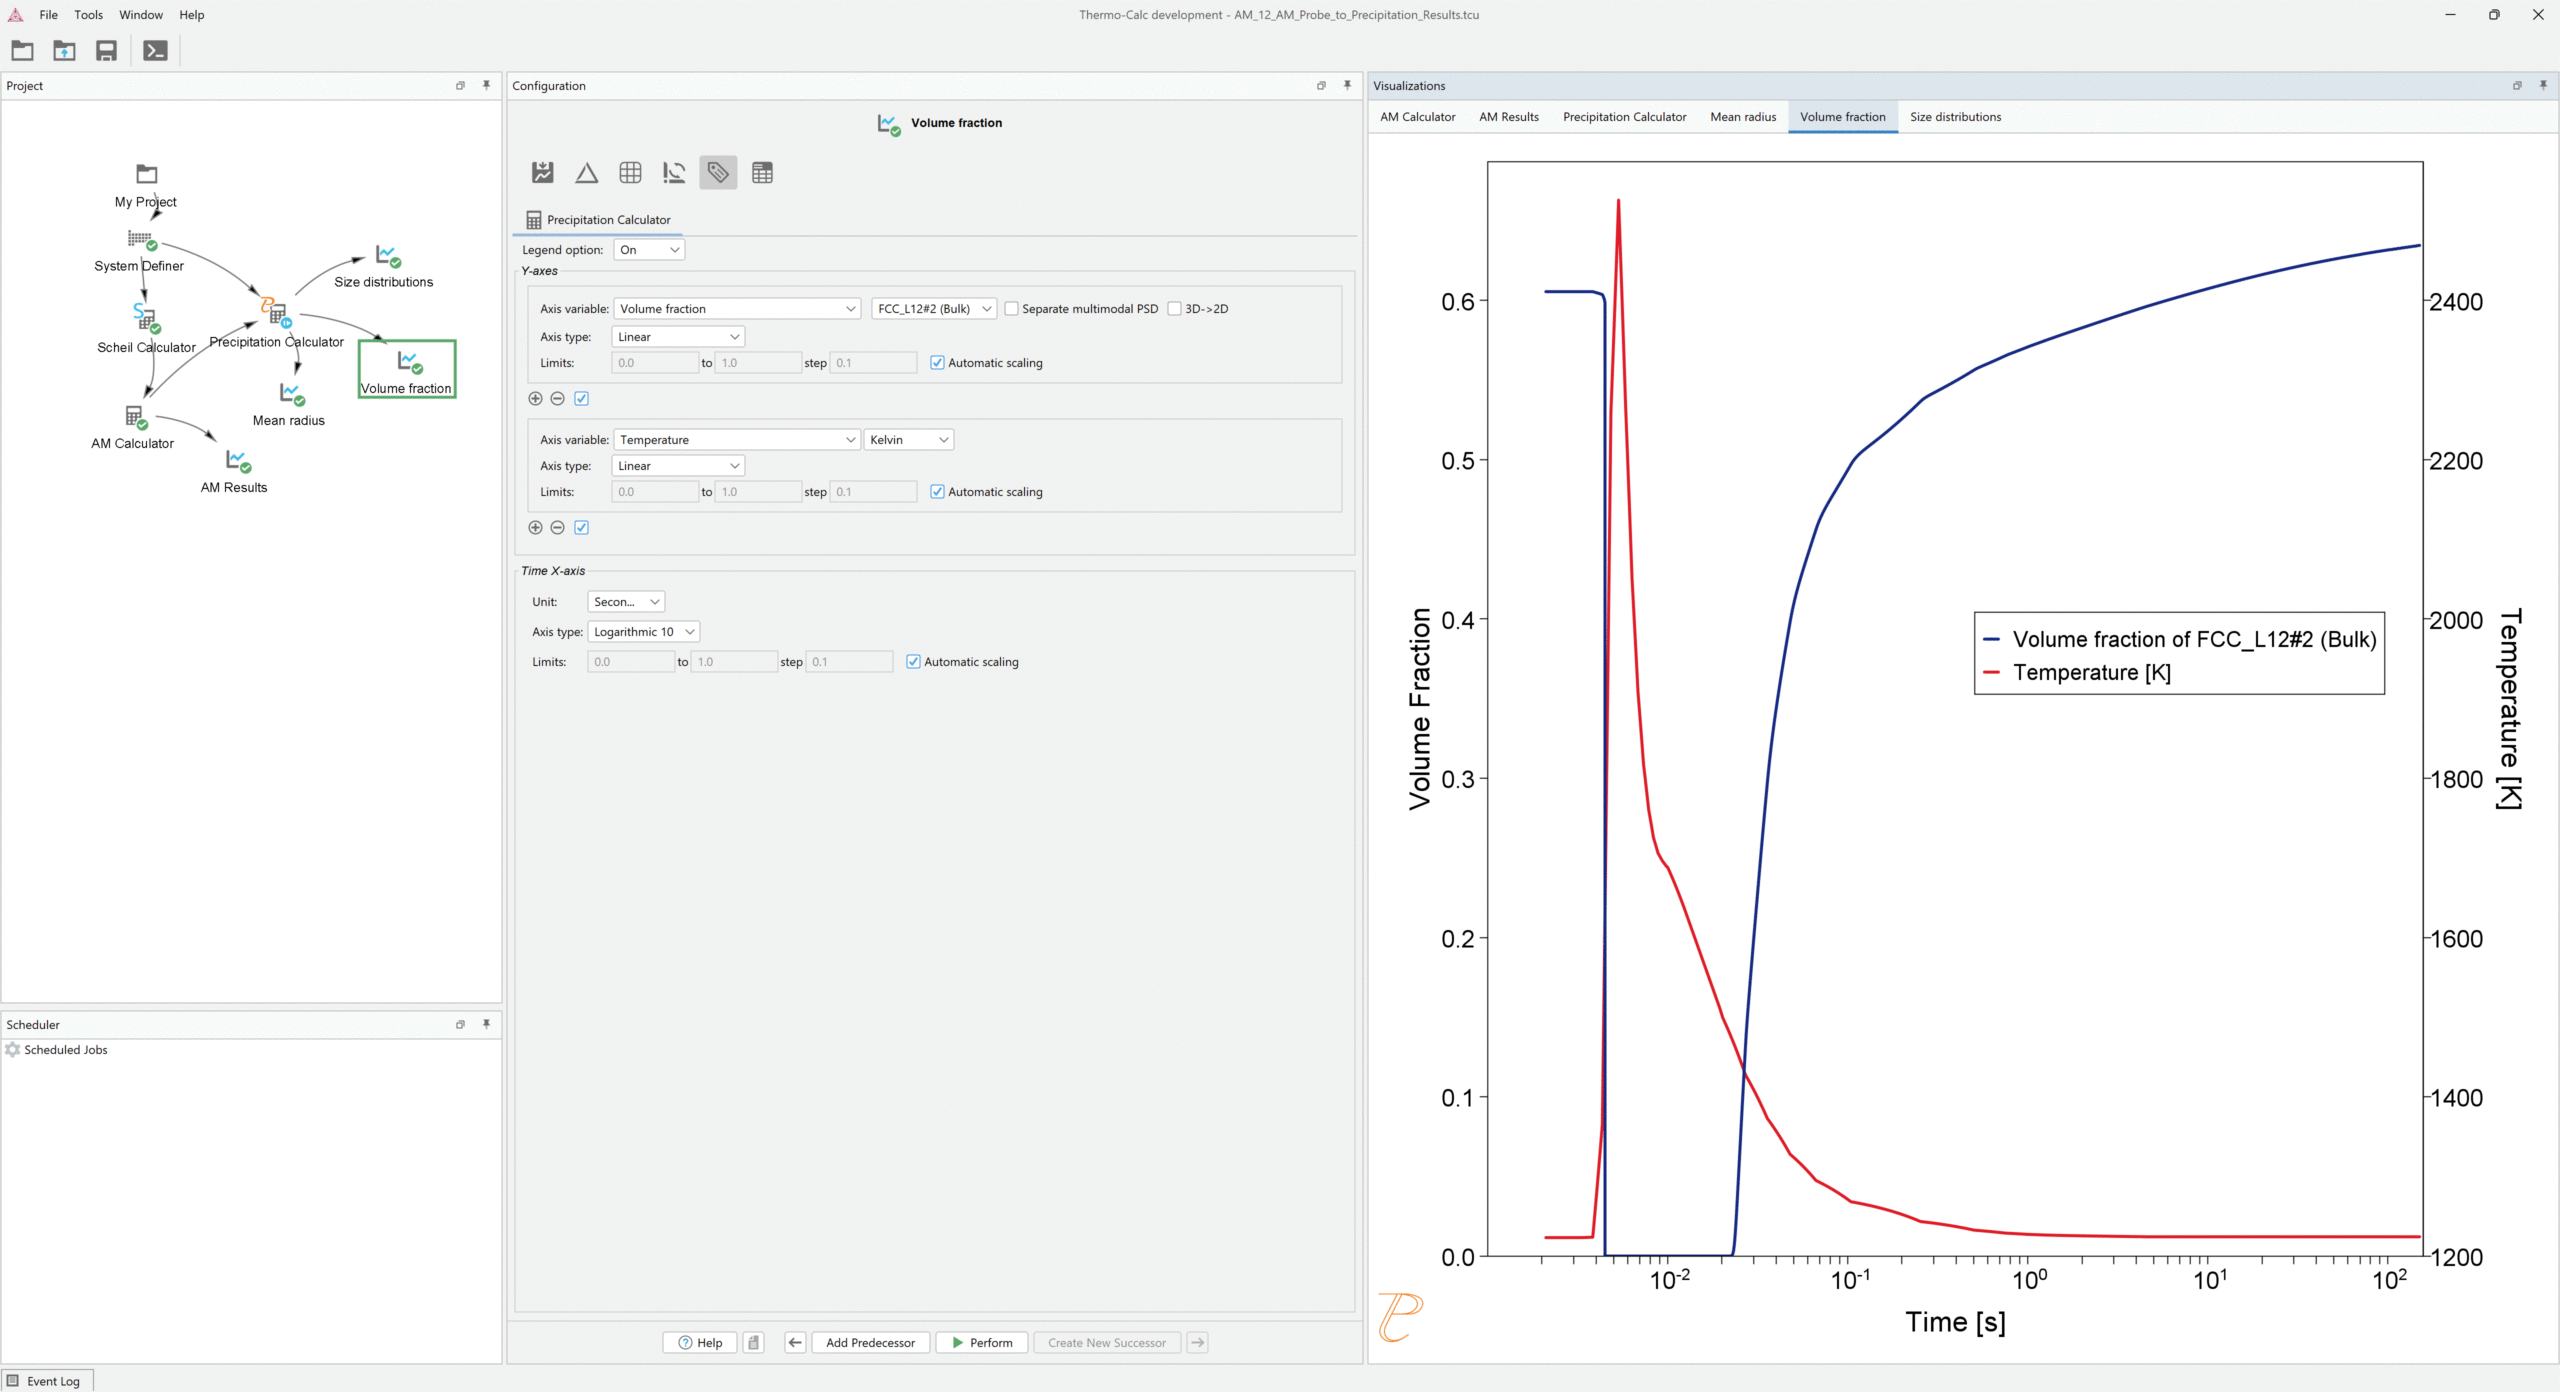Click the table view icon in Configuration
The width and height of the screenshot is (2560, 1392).
coord(762,173)
